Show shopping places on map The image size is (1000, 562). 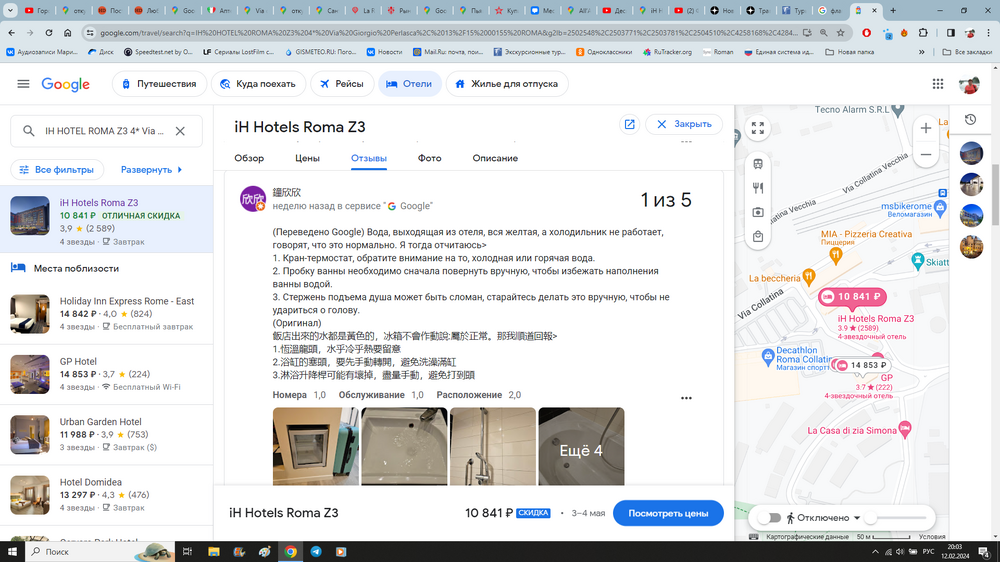pyautogui.click(x=758, y=237)
